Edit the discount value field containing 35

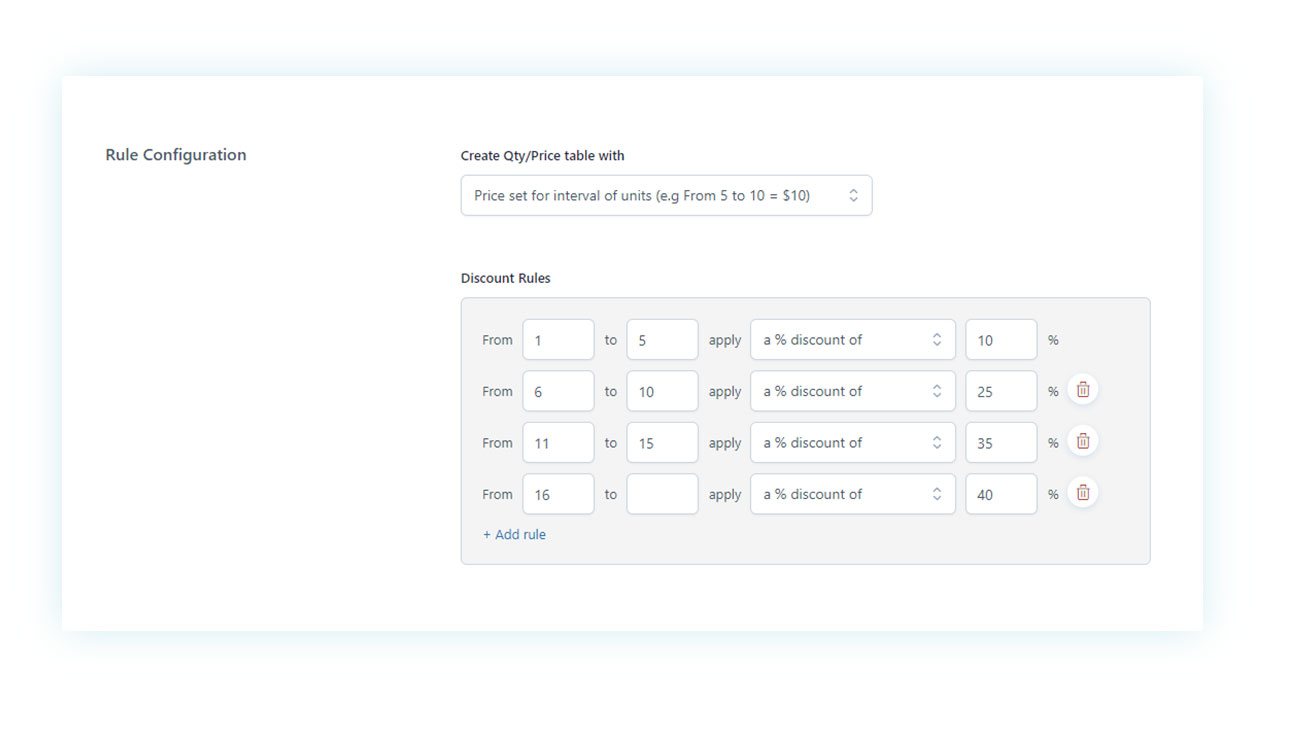click(x=1001, y=443)
